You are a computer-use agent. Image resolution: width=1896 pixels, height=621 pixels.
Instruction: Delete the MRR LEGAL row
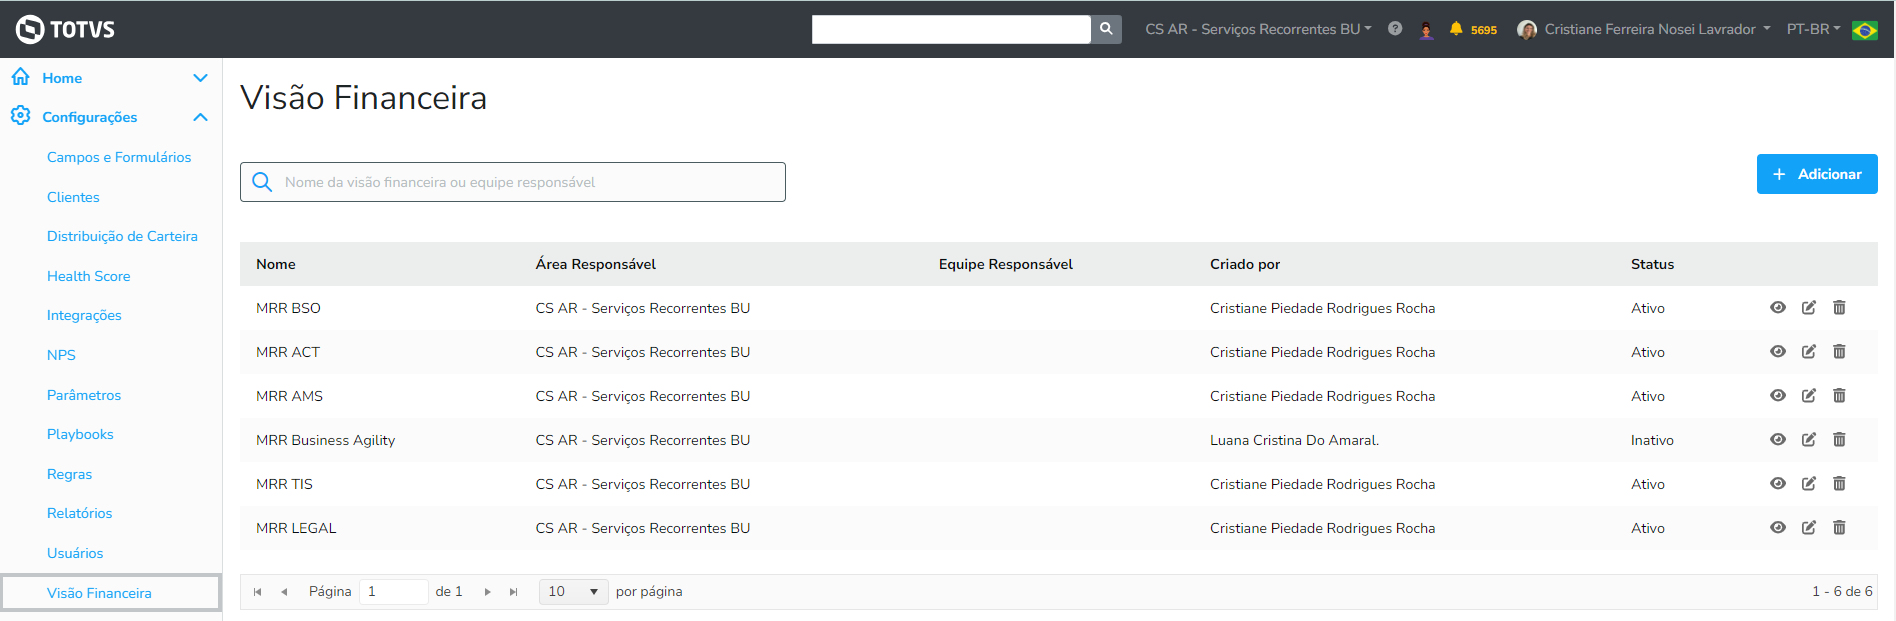point(1839,528)
